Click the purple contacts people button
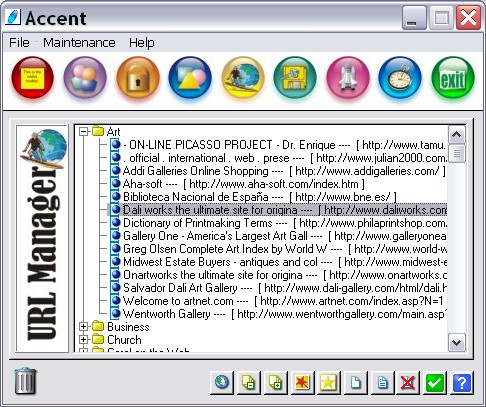This screenshot has width=486, height=407. pos(85,78)
